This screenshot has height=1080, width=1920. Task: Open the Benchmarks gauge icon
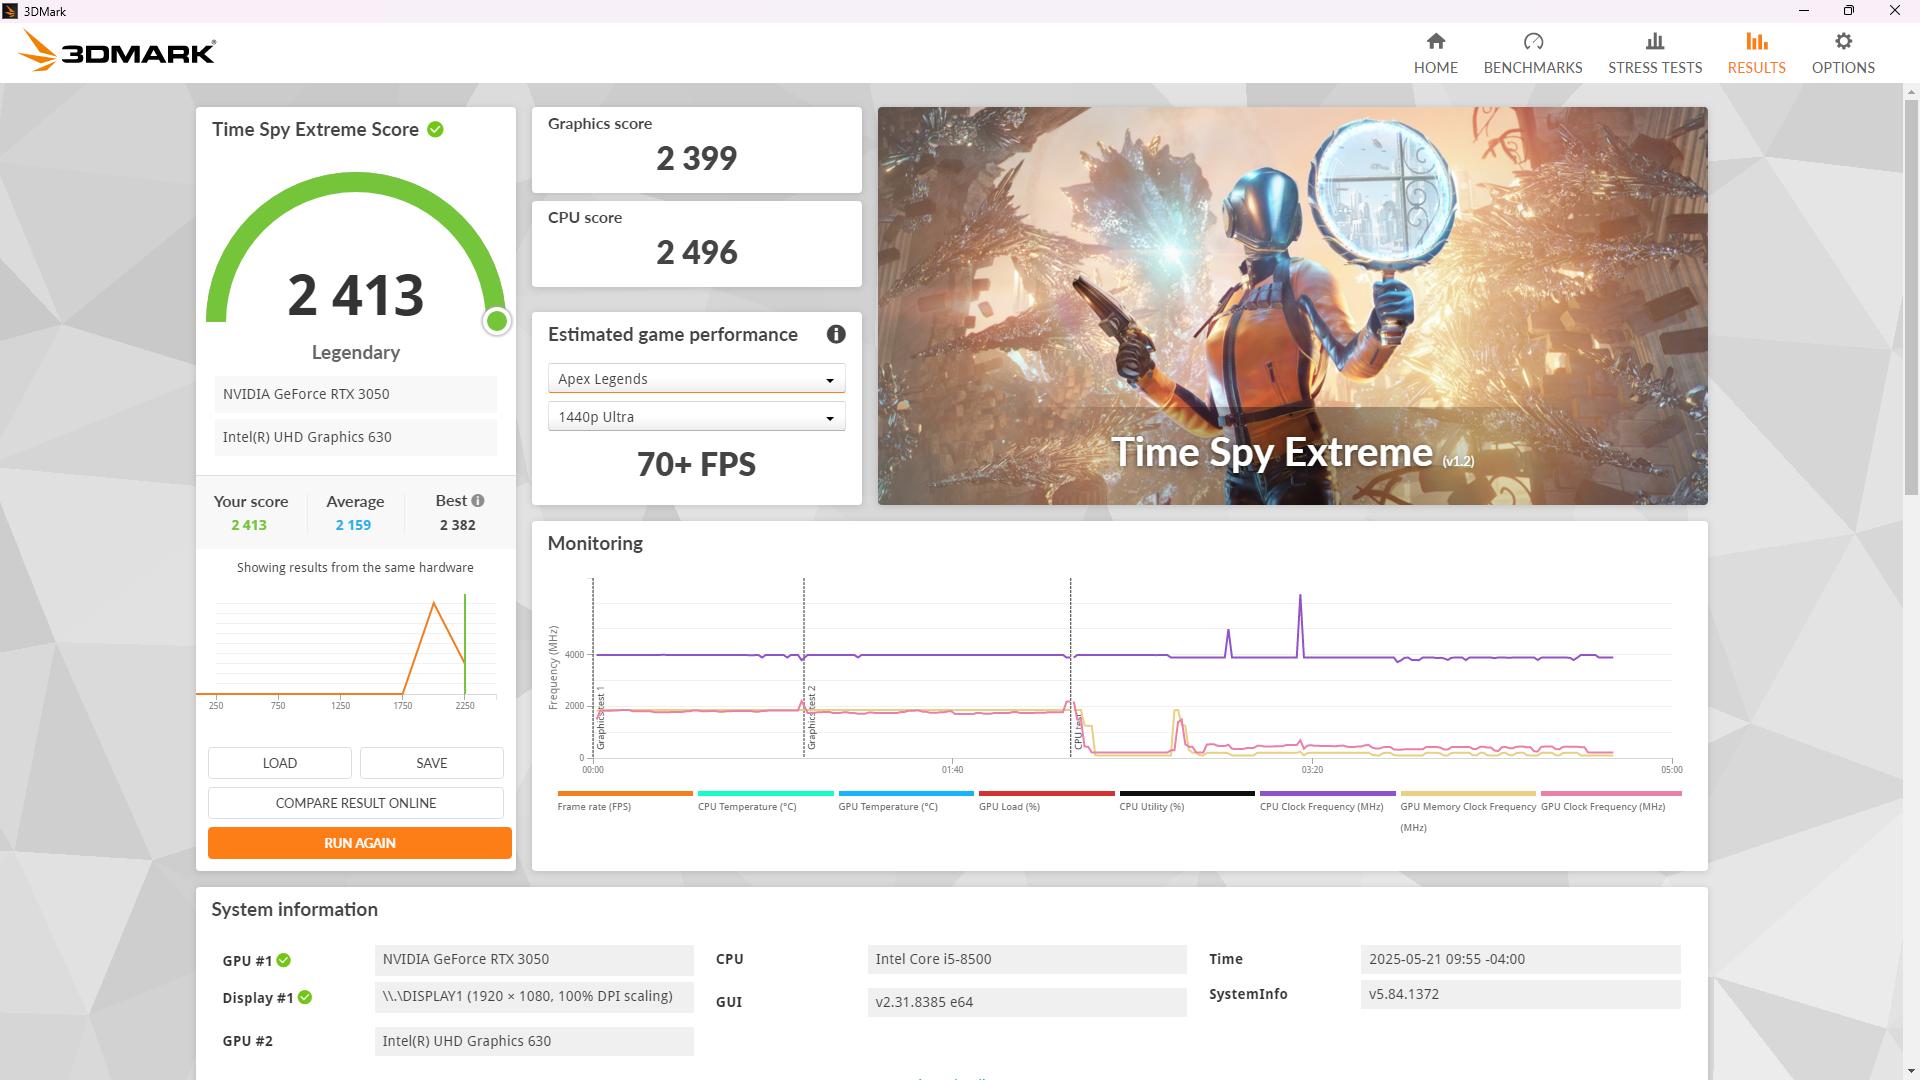tap(1532, 42)
